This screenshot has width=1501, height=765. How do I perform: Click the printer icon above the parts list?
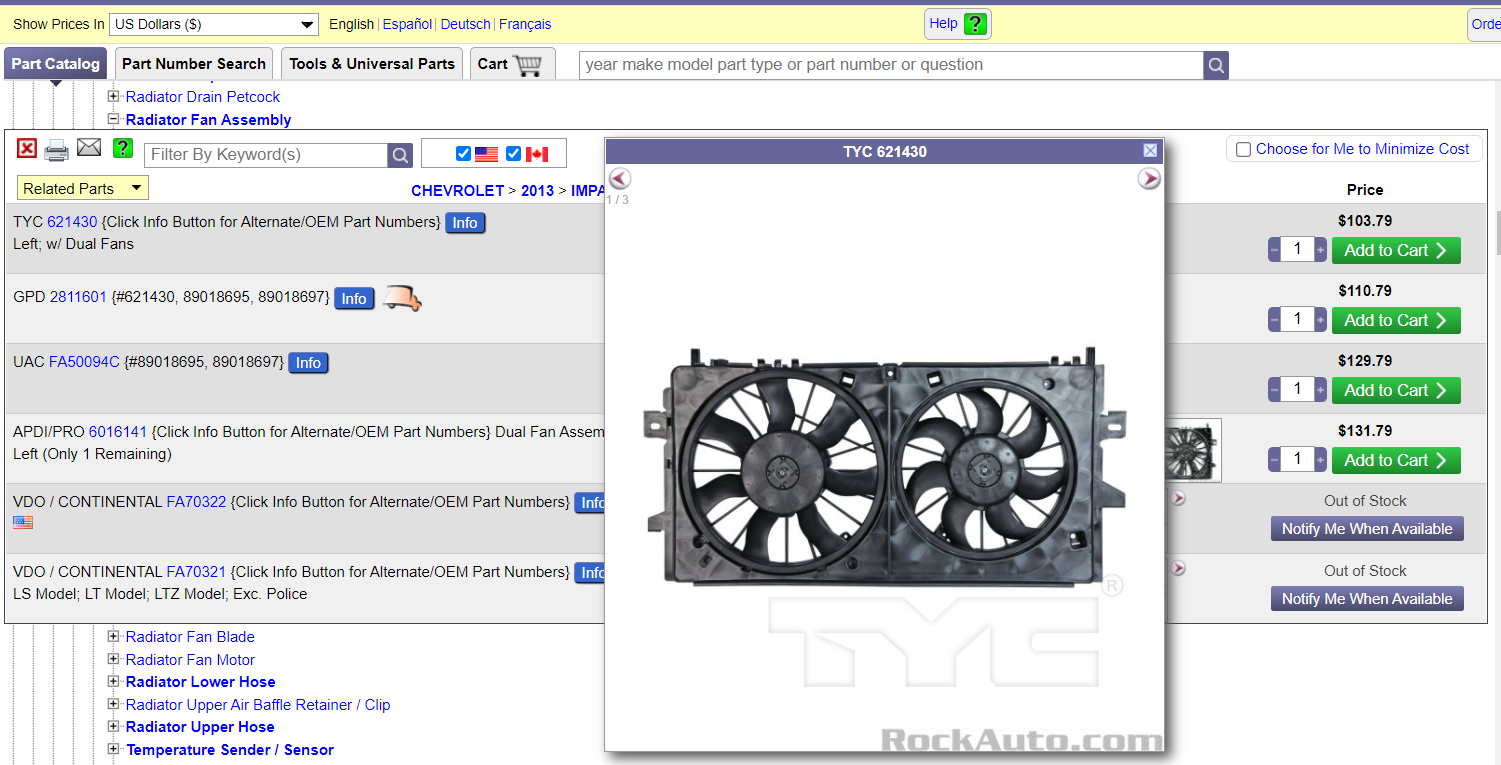57,150
